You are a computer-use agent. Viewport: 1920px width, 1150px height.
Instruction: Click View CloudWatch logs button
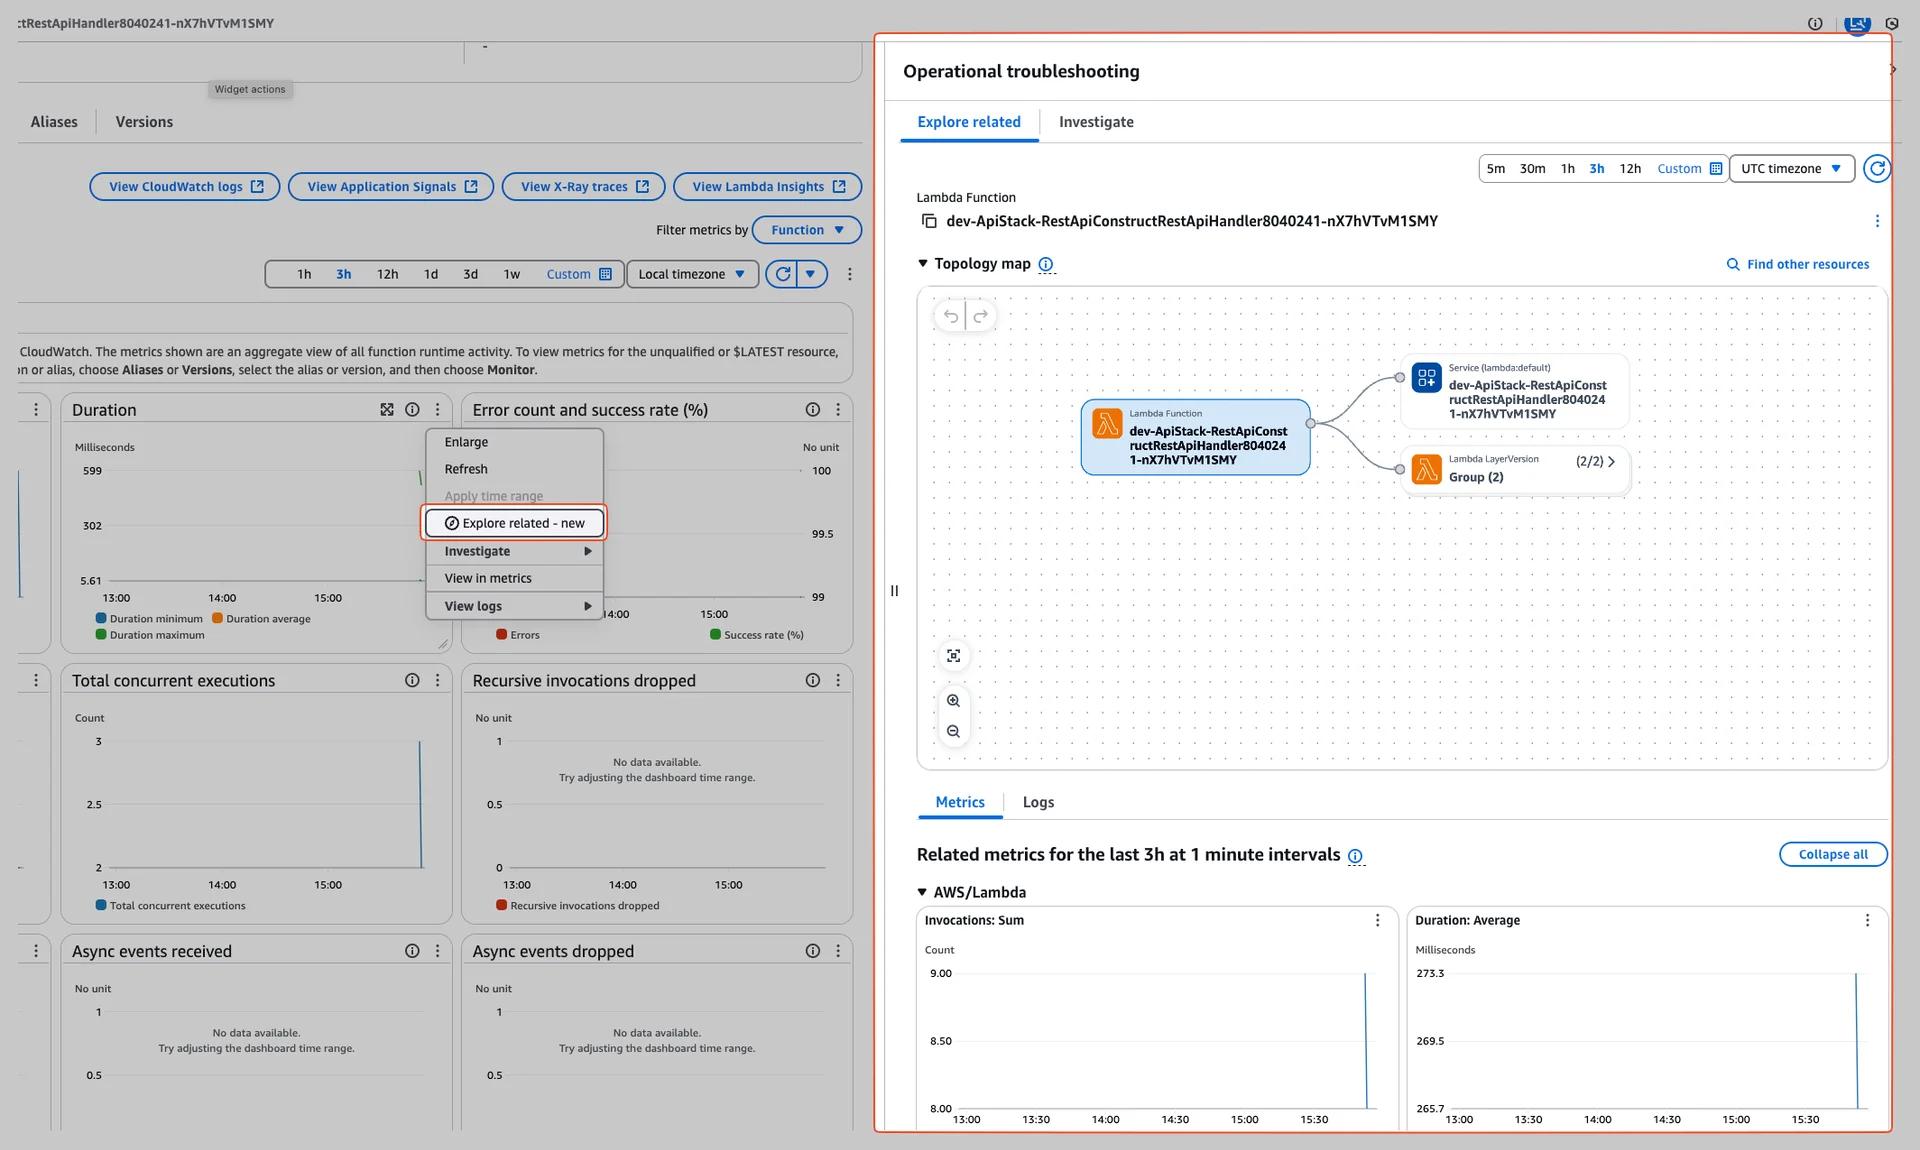click(186, 187)
